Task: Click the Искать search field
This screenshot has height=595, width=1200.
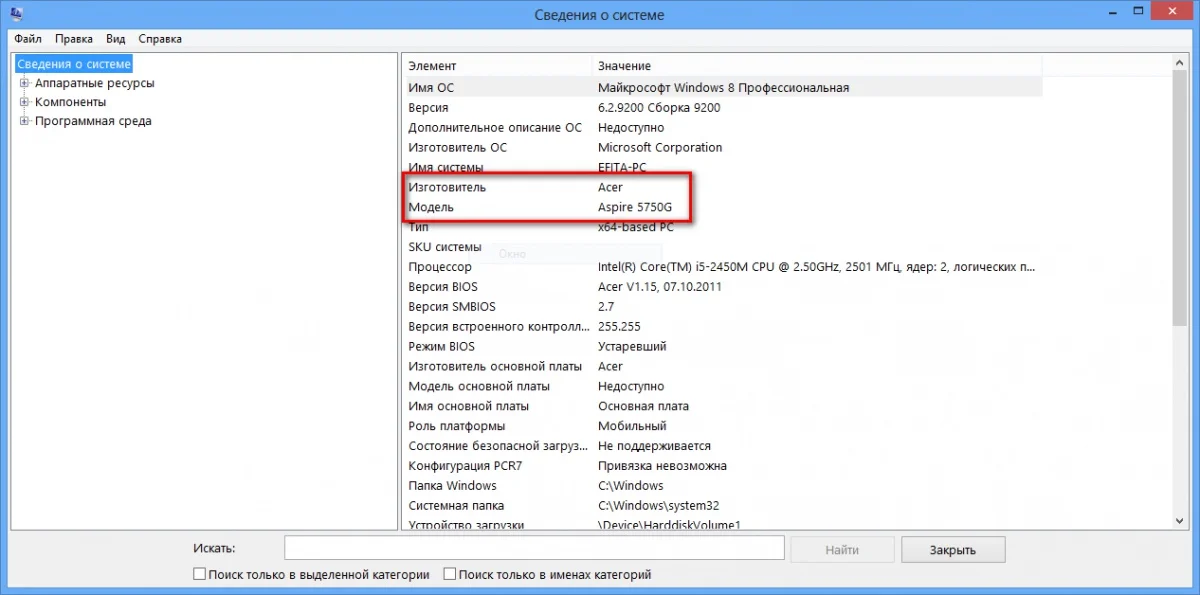Action: tap(534, 548)
